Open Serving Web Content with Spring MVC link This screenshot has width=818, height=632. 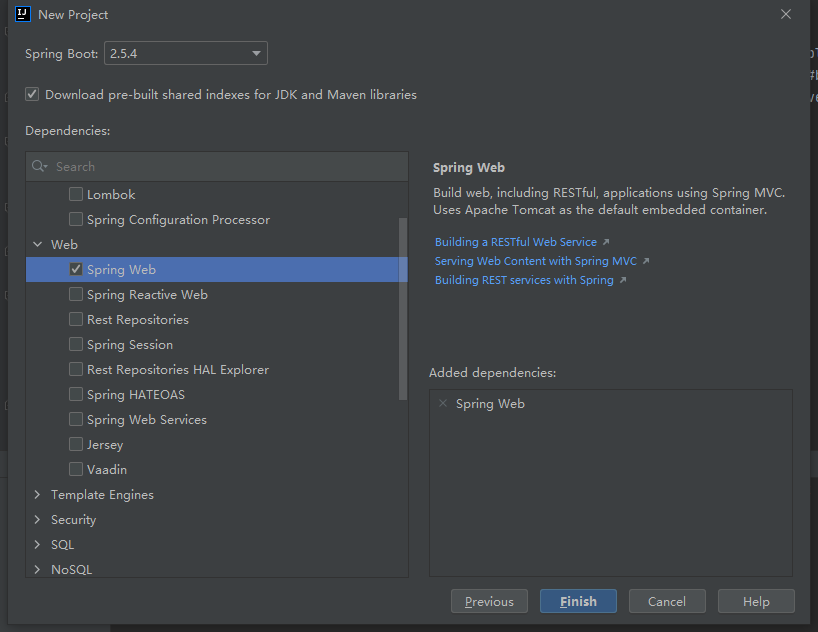(x=536, y=261)
